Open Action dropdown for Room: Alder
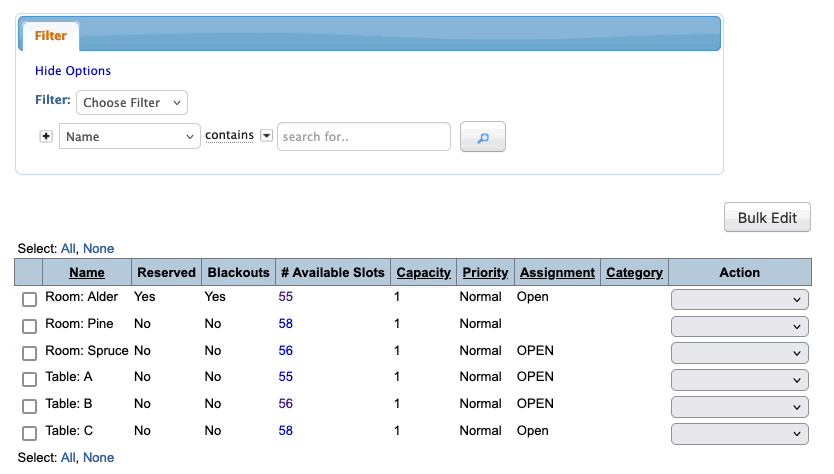The height and width of the screenshot is (474, 834). (739, 299)
